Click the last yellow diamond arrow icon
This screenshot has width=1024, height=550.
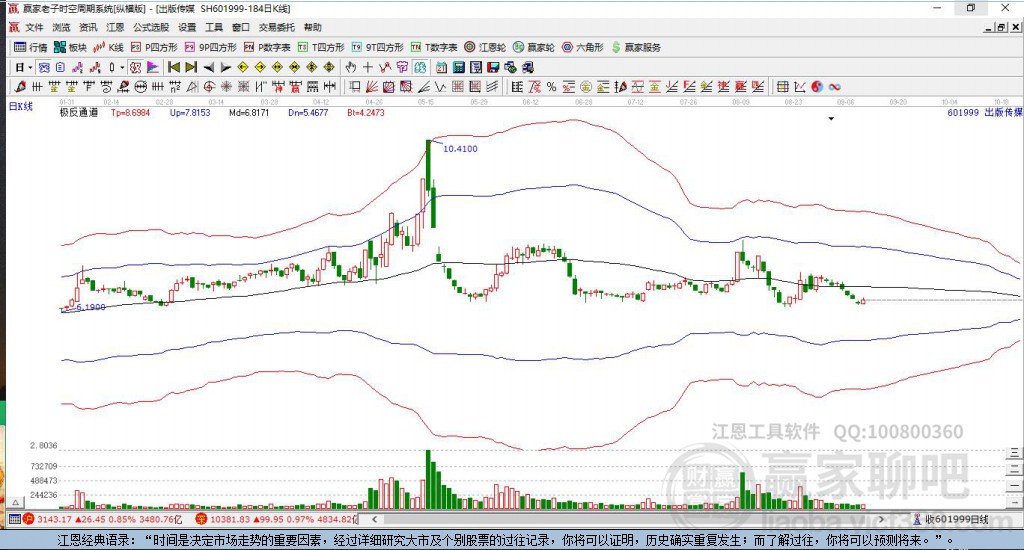328,67
